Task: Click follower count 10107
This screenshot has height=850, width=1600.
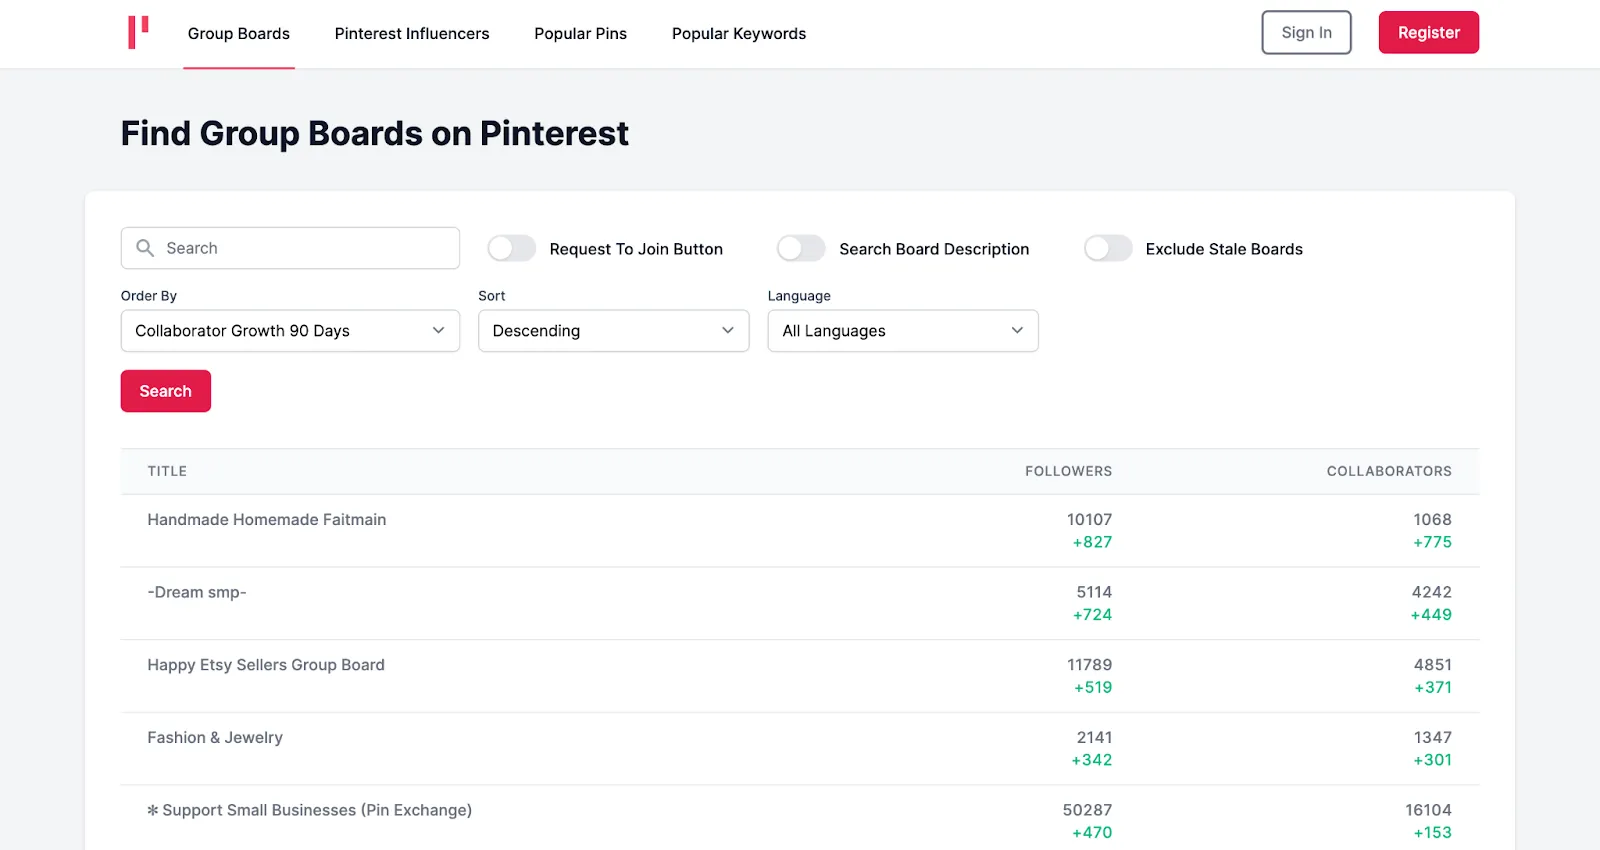Action: point(1089,520)
